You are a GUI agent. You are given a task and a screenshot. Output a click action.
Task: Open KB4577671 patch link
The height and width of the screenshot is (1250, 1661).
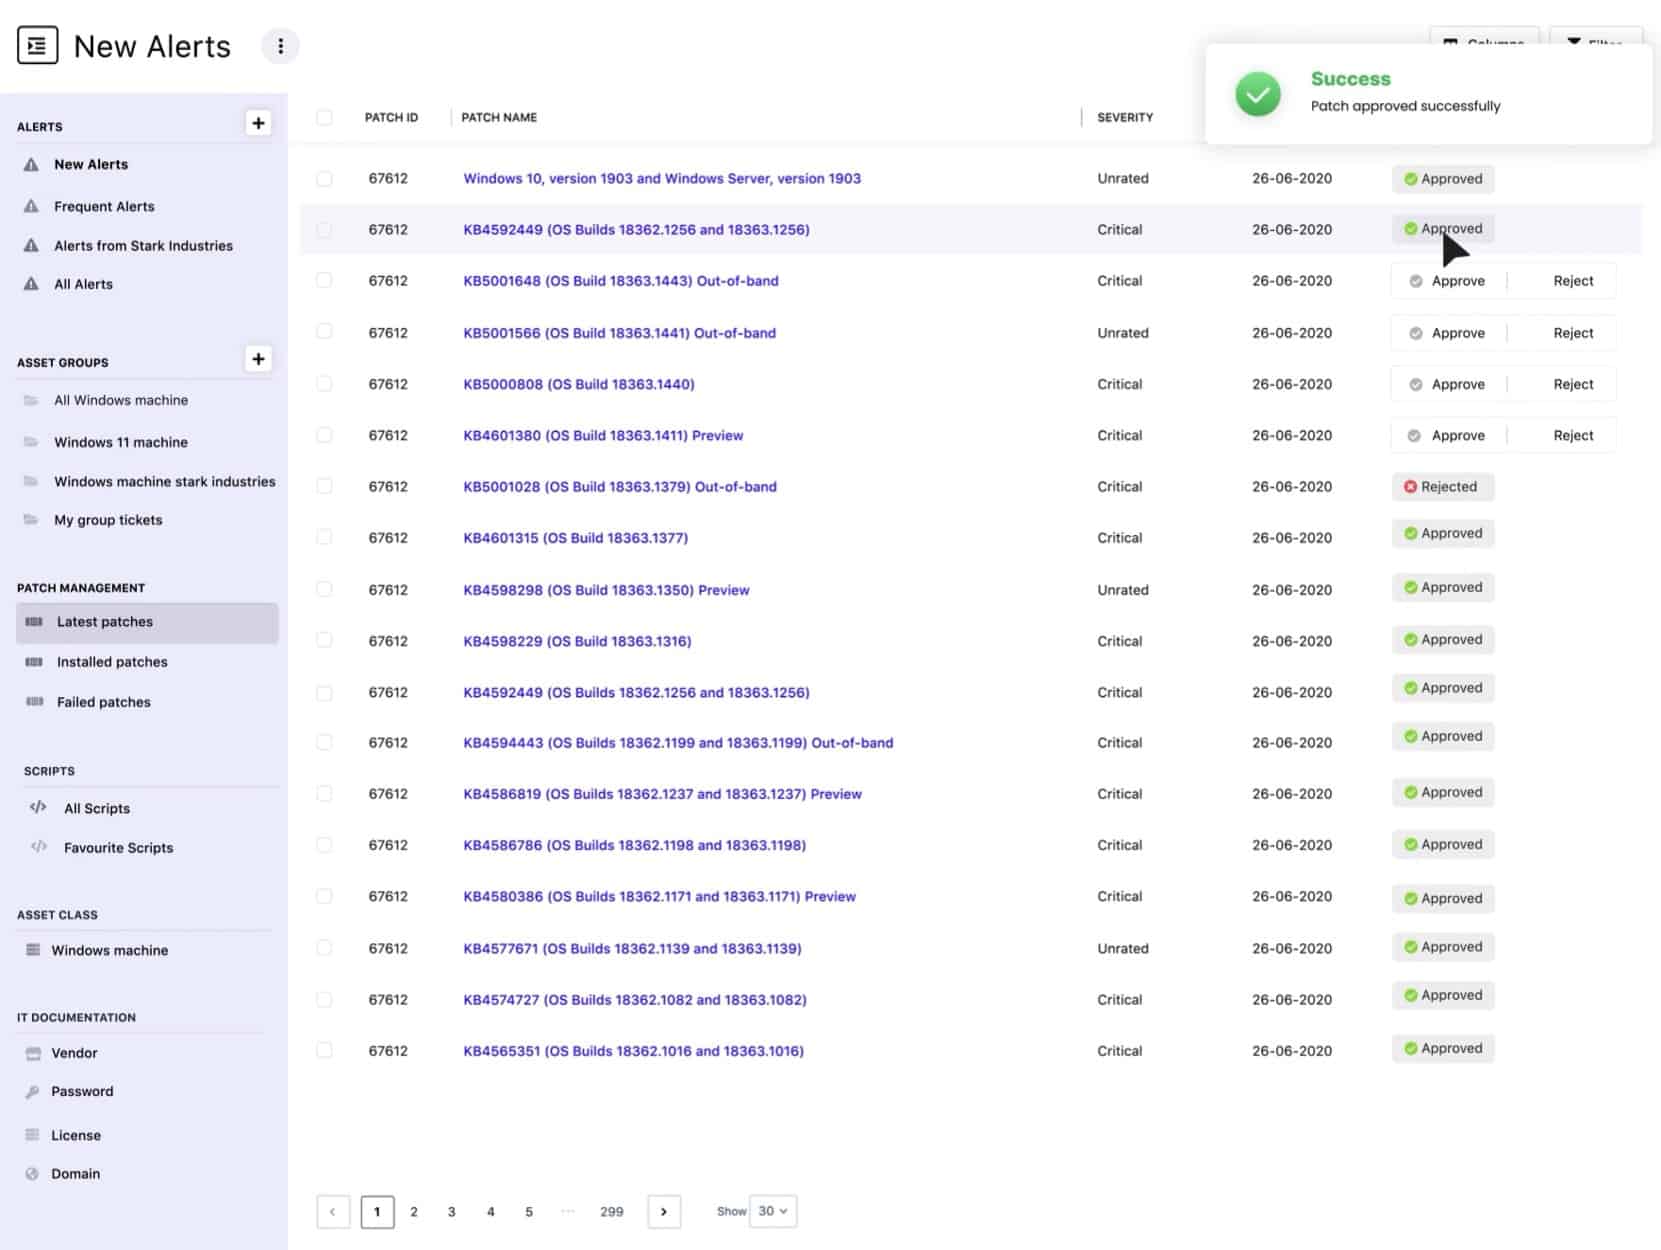click(632, 948)
